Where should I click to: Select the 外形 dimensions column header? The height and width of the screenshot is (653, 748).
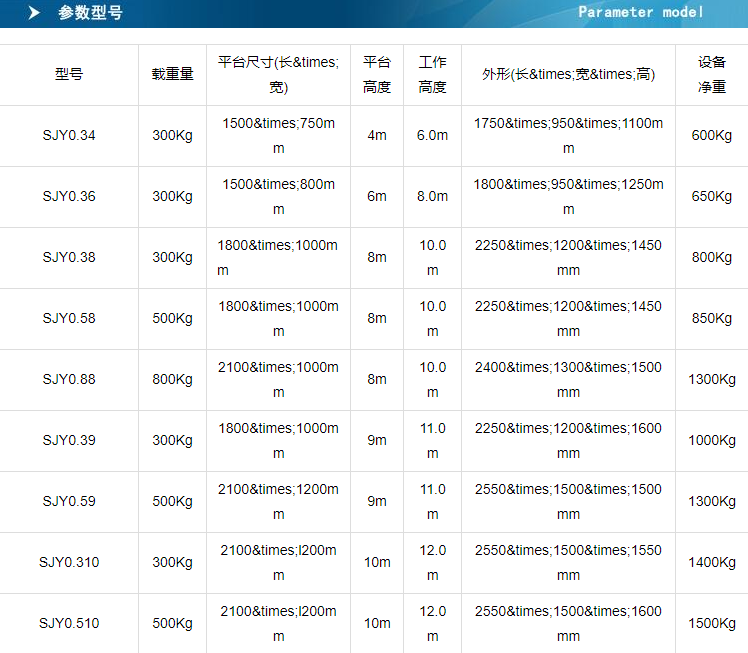click(569, 74)
